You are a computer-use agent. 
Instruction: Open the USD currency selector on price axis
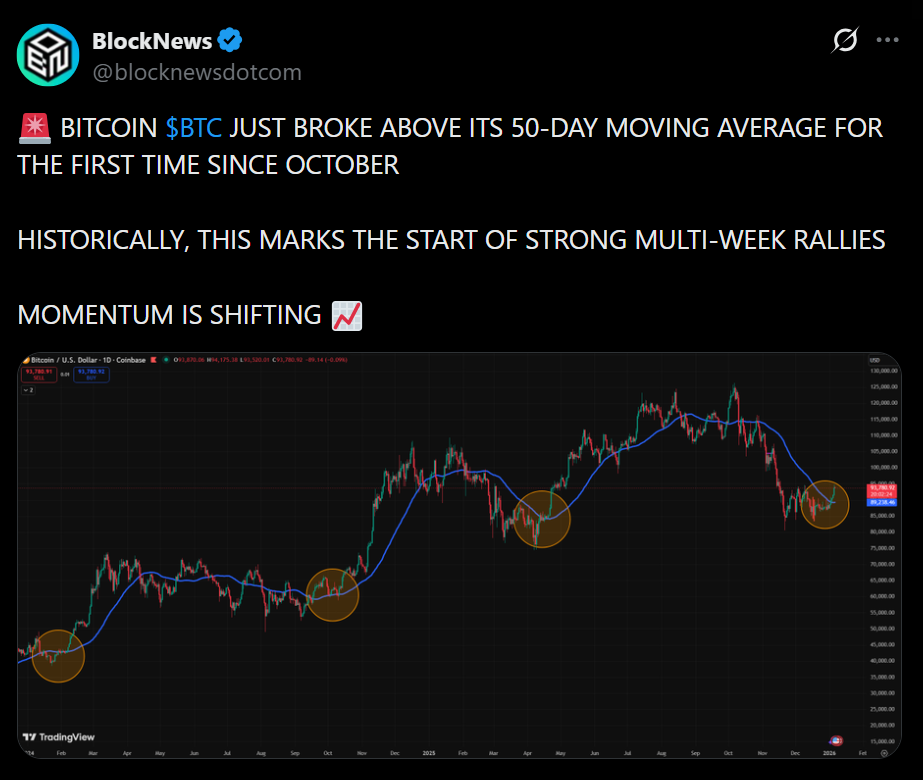[x=873, y=360]
